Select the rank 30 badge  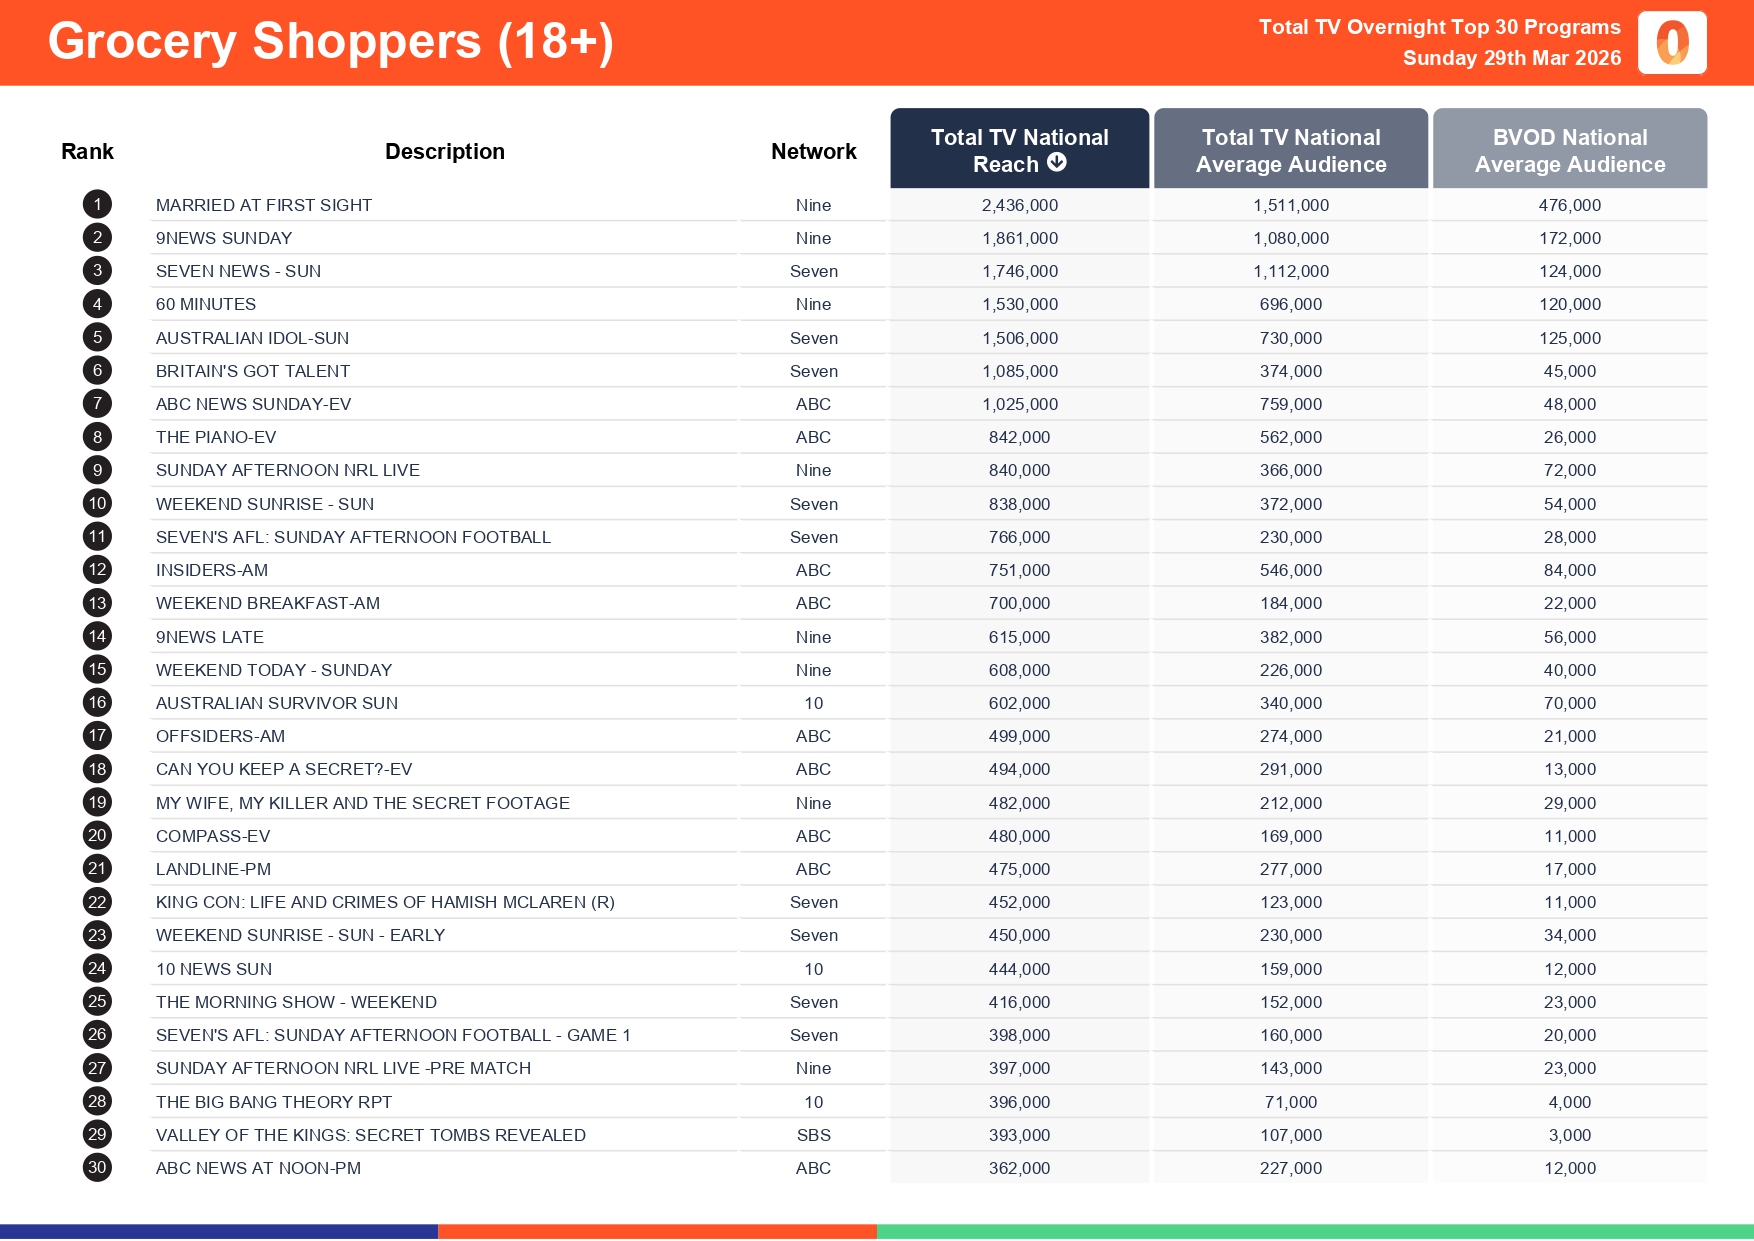click(x=97, y=1167)
